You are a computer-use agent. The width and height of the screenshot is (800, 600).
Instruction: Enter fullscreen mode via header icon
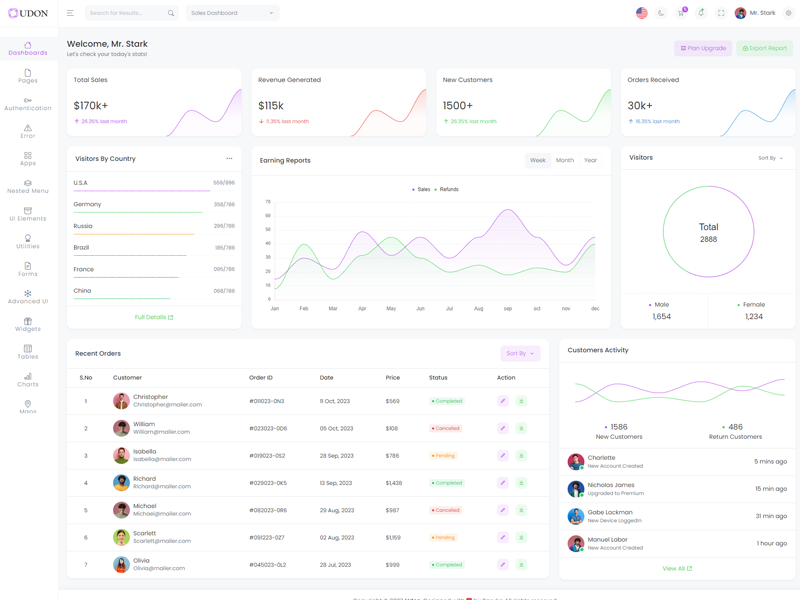[x=721, y=13]
